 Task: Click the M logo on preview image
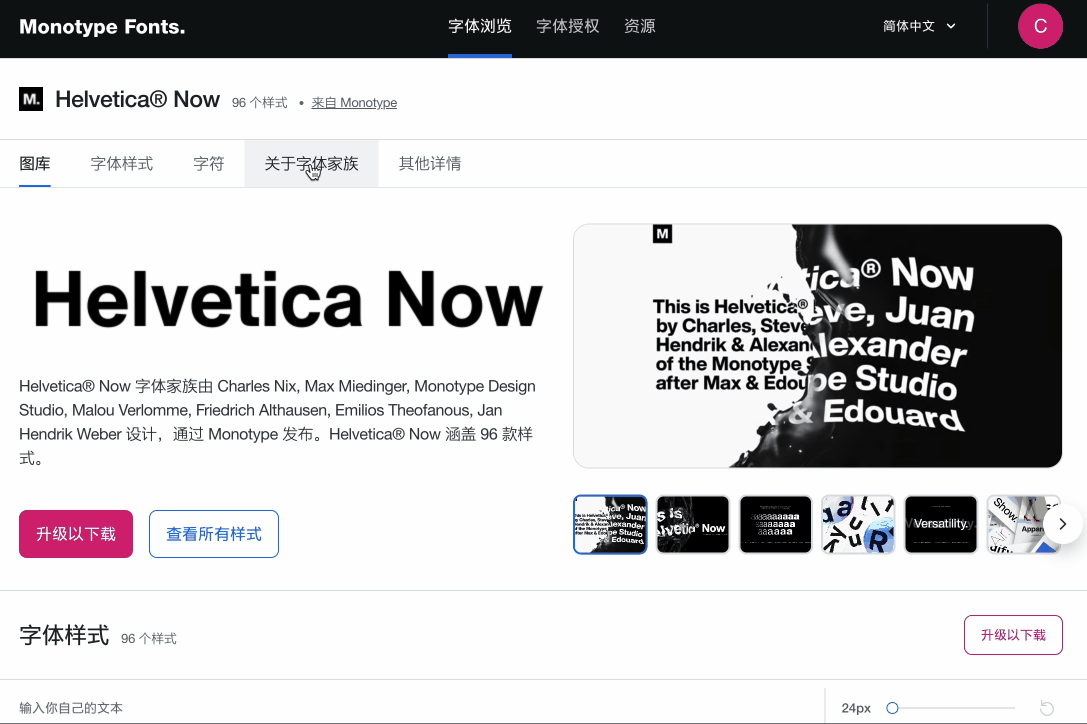tap(662, 234)
